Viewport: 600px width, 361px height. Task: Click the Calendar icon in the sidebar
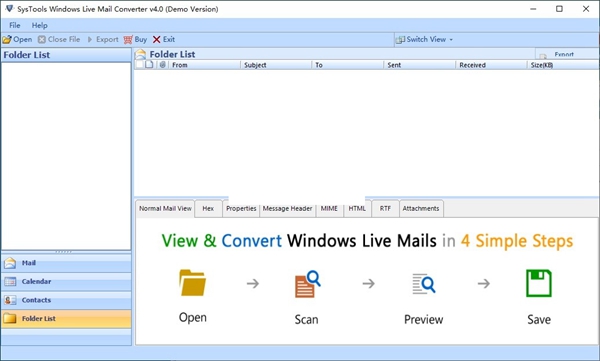(x=10, y=281)
